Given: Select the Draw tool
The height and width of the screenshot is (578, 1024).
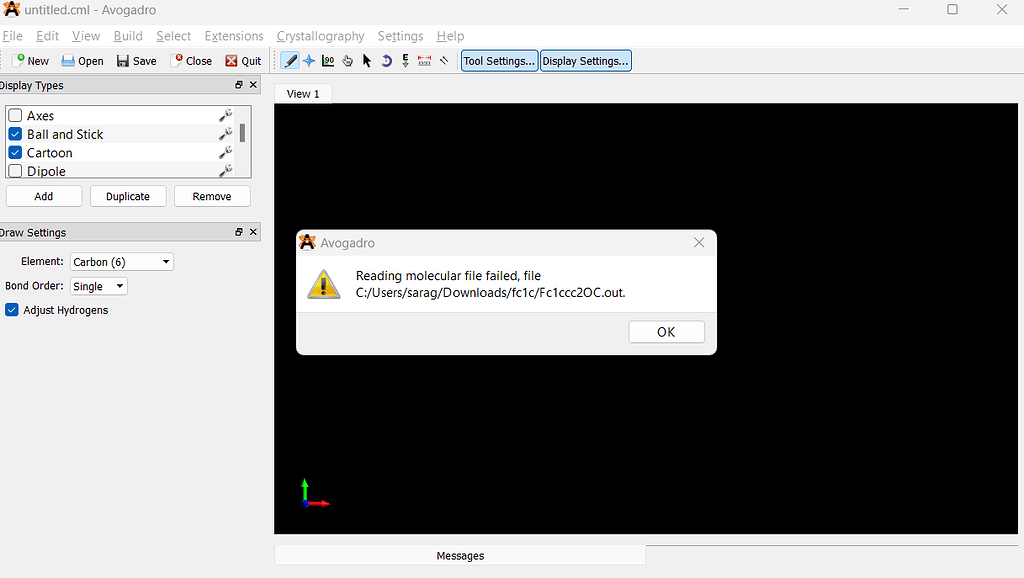Looking at the screenshot, I should [288, 60].
